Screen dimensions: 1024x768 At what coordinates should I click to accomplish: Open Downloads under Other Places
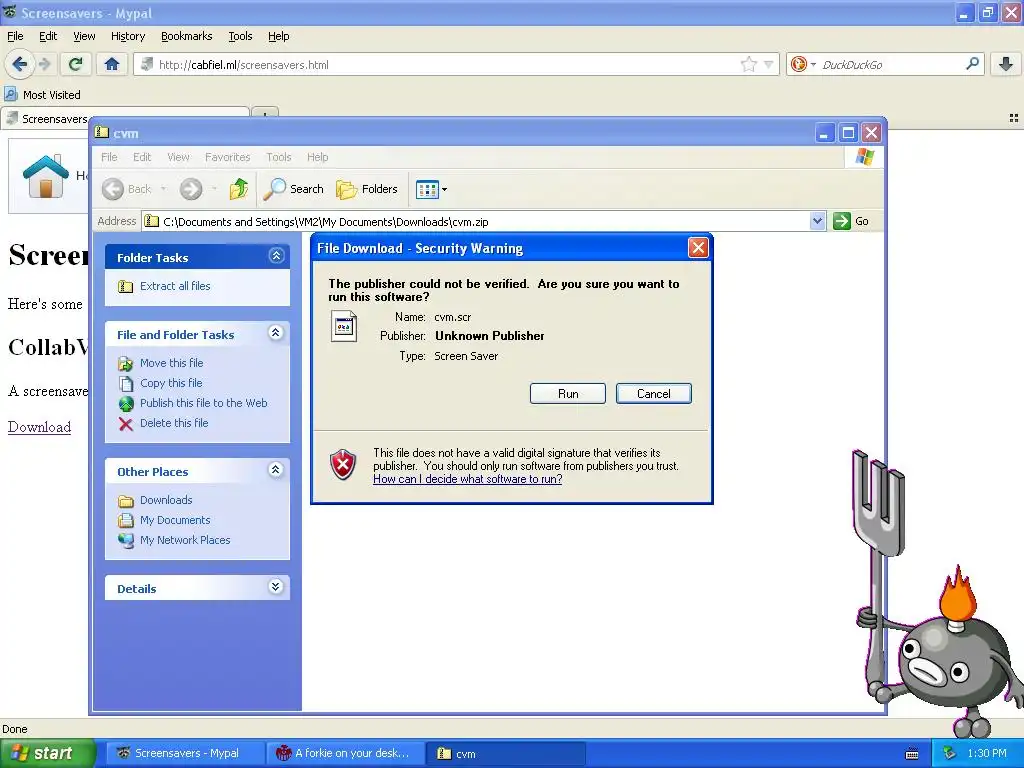166,500
